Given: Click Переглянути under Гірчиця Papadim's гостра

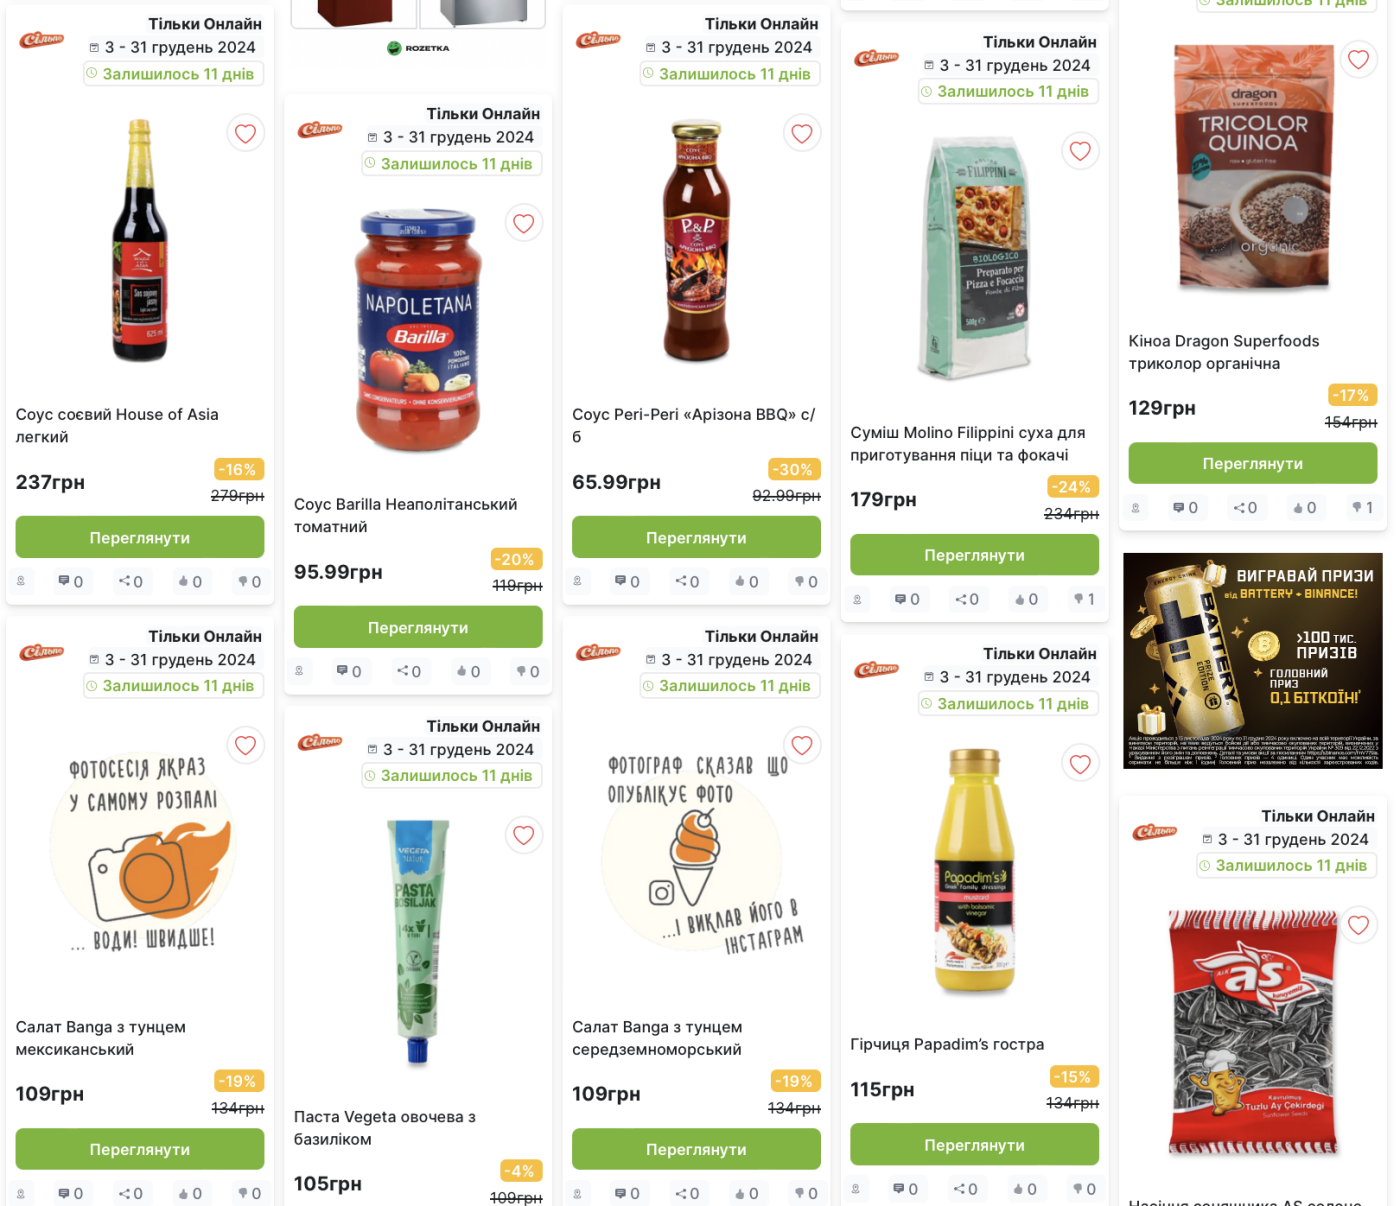Looking at the screenshot, I should point(974,1145).
